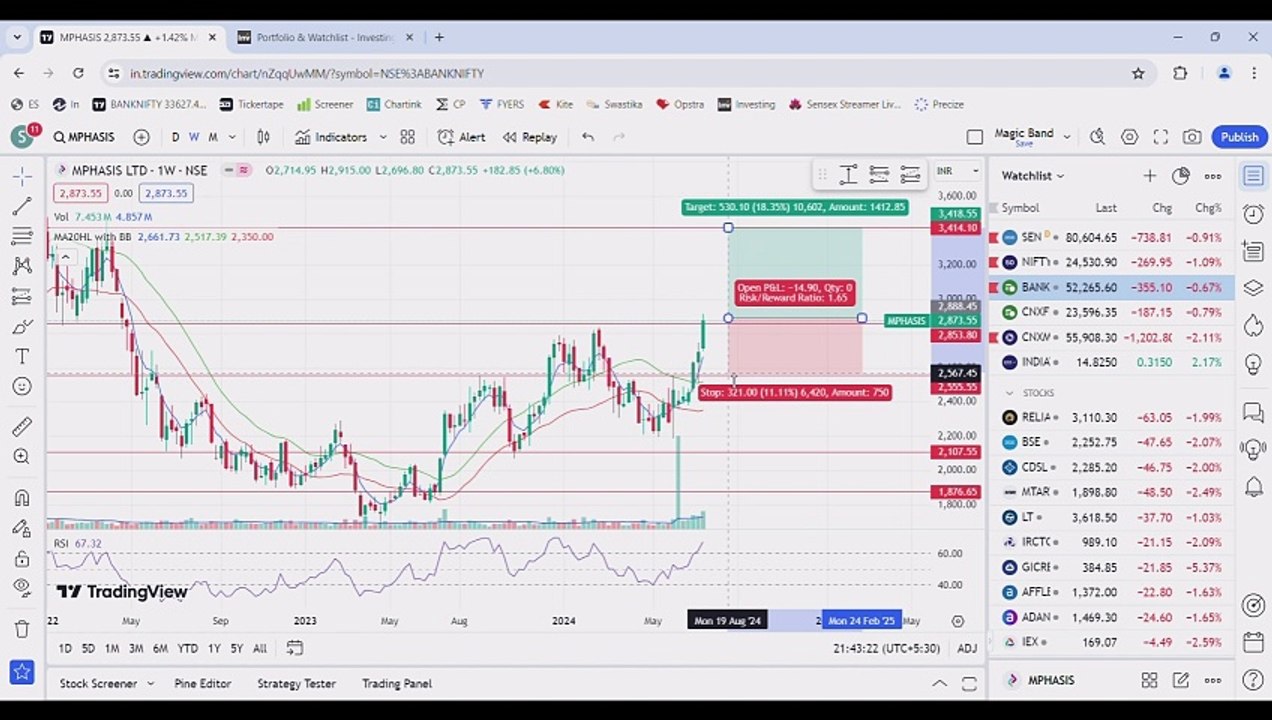Select the BANK row in watchlist
The height and width of the screenshot is (720, 1272).
pos(1111,287)
